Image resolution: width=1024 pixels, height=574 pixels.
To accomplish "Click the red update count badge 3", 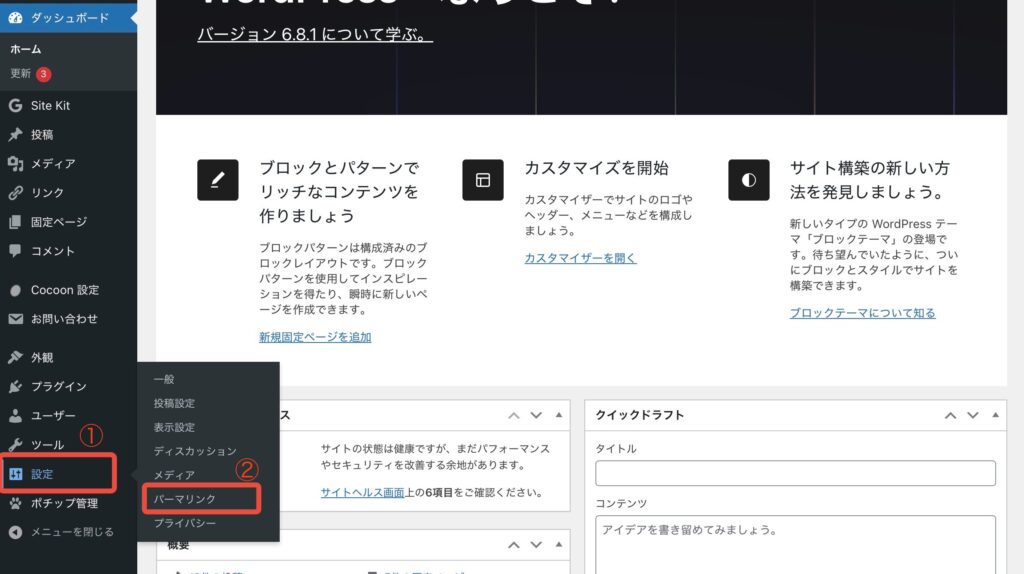I will 43,74.
